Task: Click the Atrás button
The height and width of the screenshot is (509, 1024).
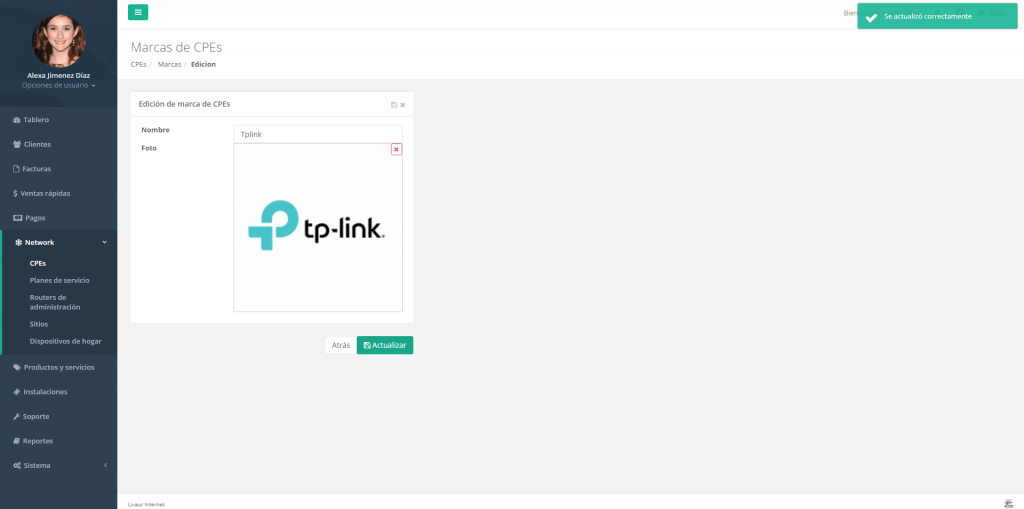Action: pos(341,345)
